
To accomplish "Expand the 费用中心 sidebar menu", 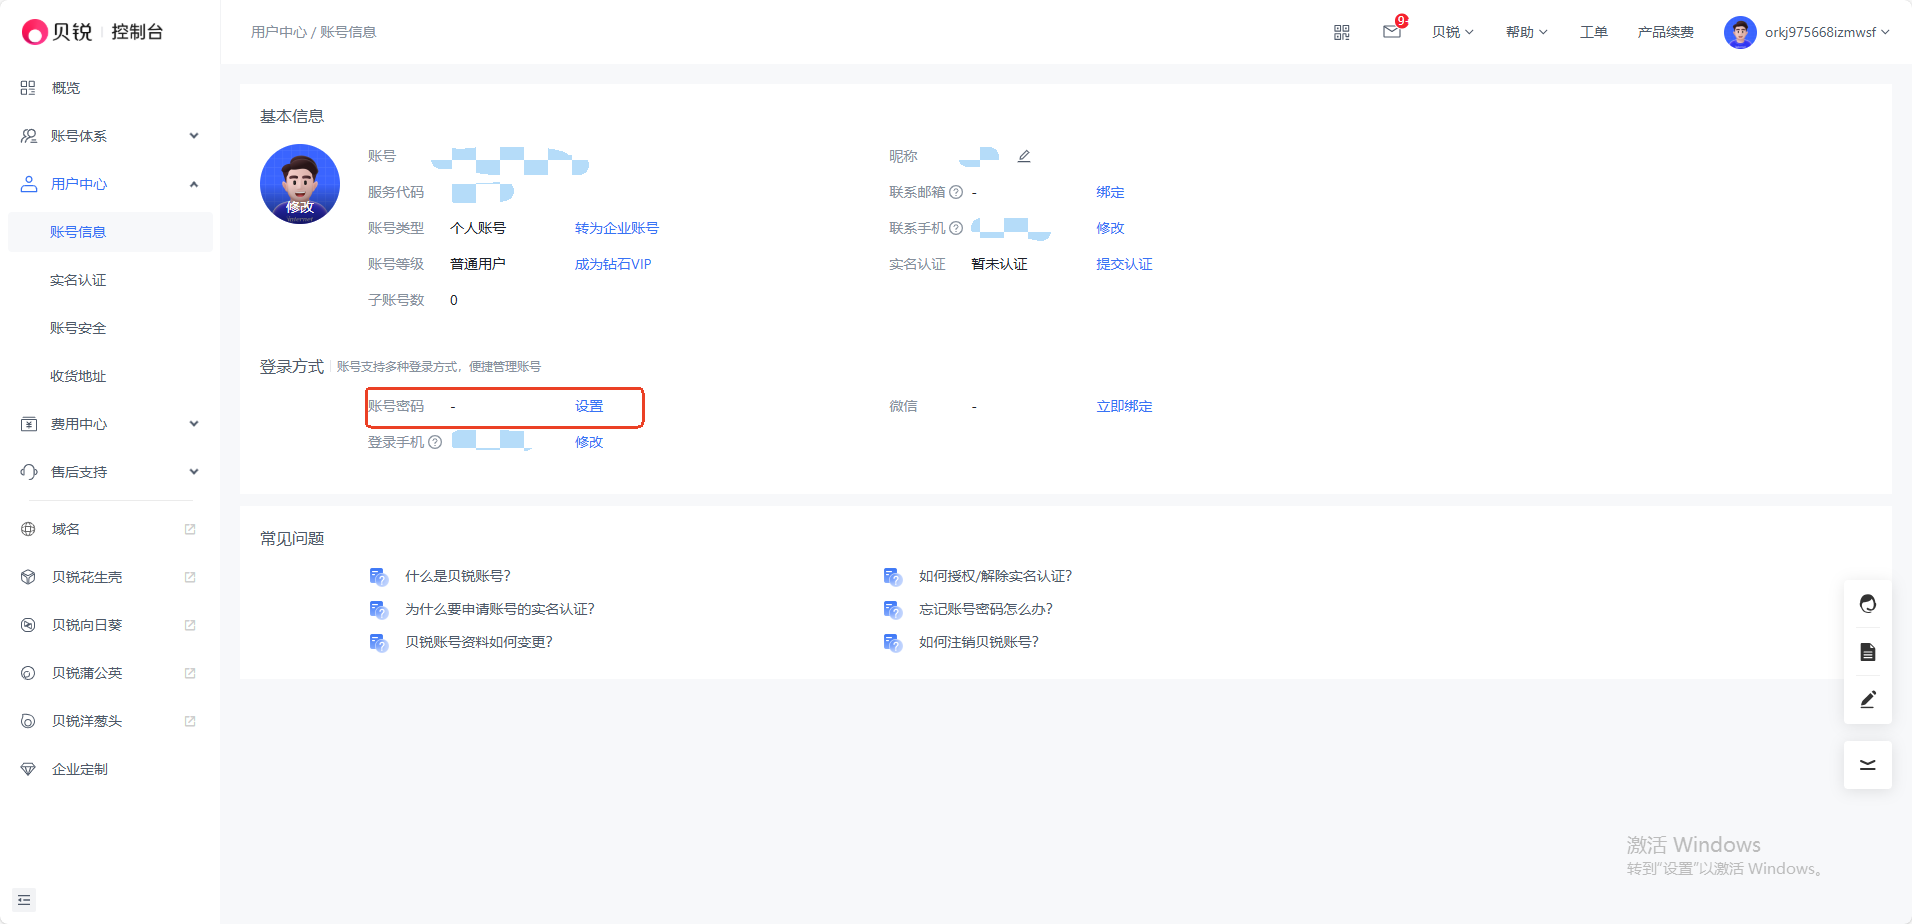I will tap(110, 424).
